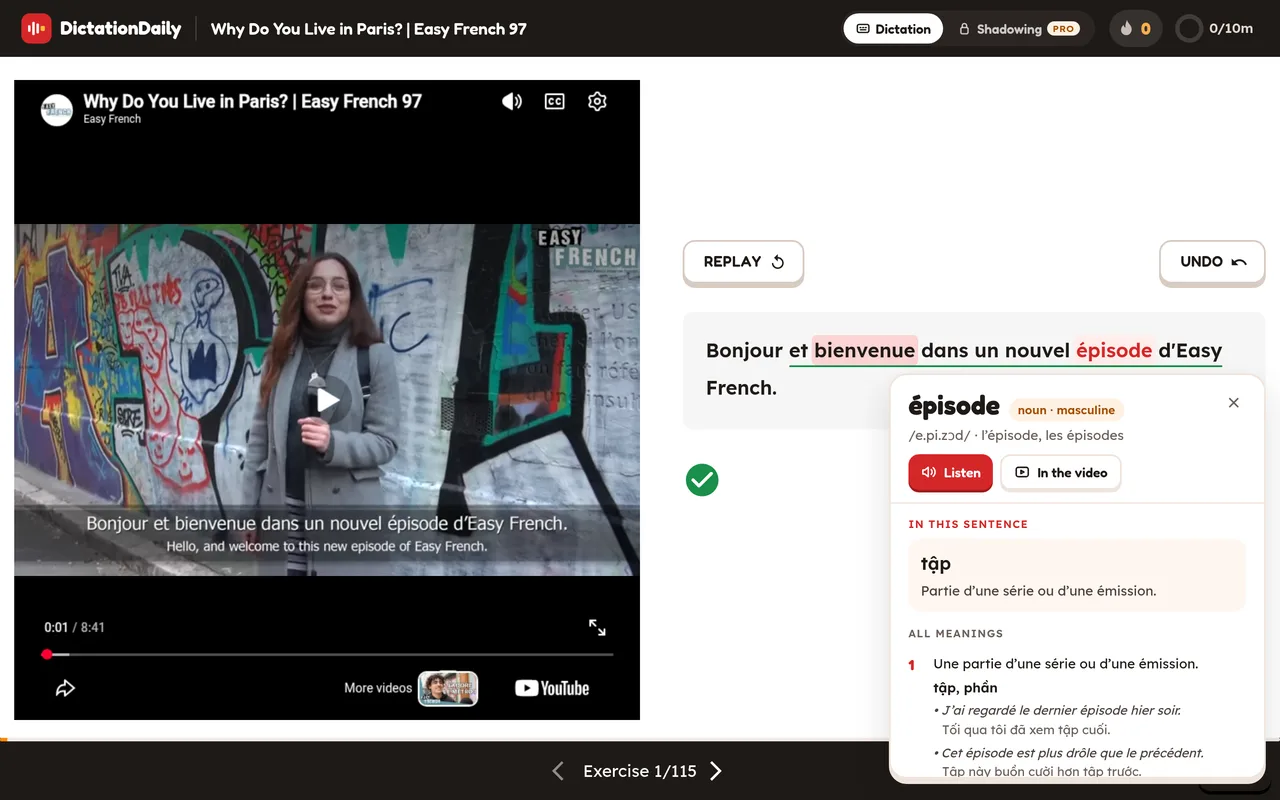Click d'Easy in the dictation sentence
This screenshot has height=800, width=1280.
(x=1190, y=351)
